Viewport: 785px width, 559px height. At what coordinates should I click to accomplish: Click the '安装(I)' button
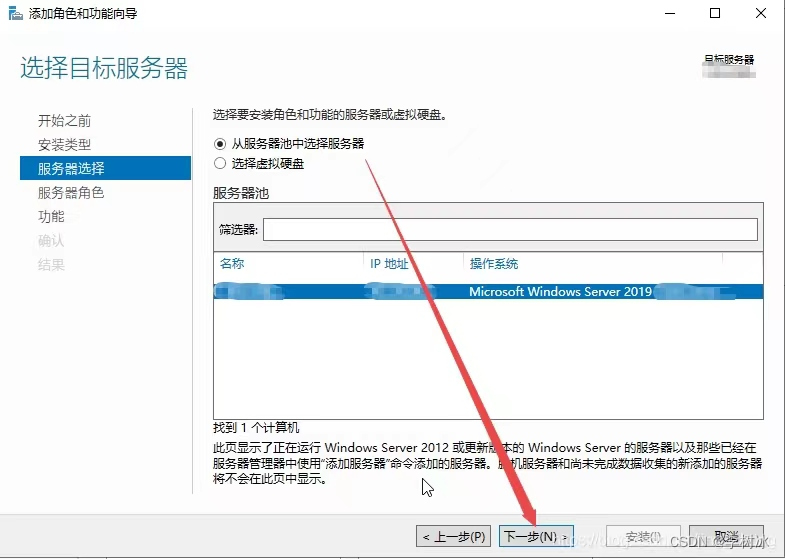[643, 537]
